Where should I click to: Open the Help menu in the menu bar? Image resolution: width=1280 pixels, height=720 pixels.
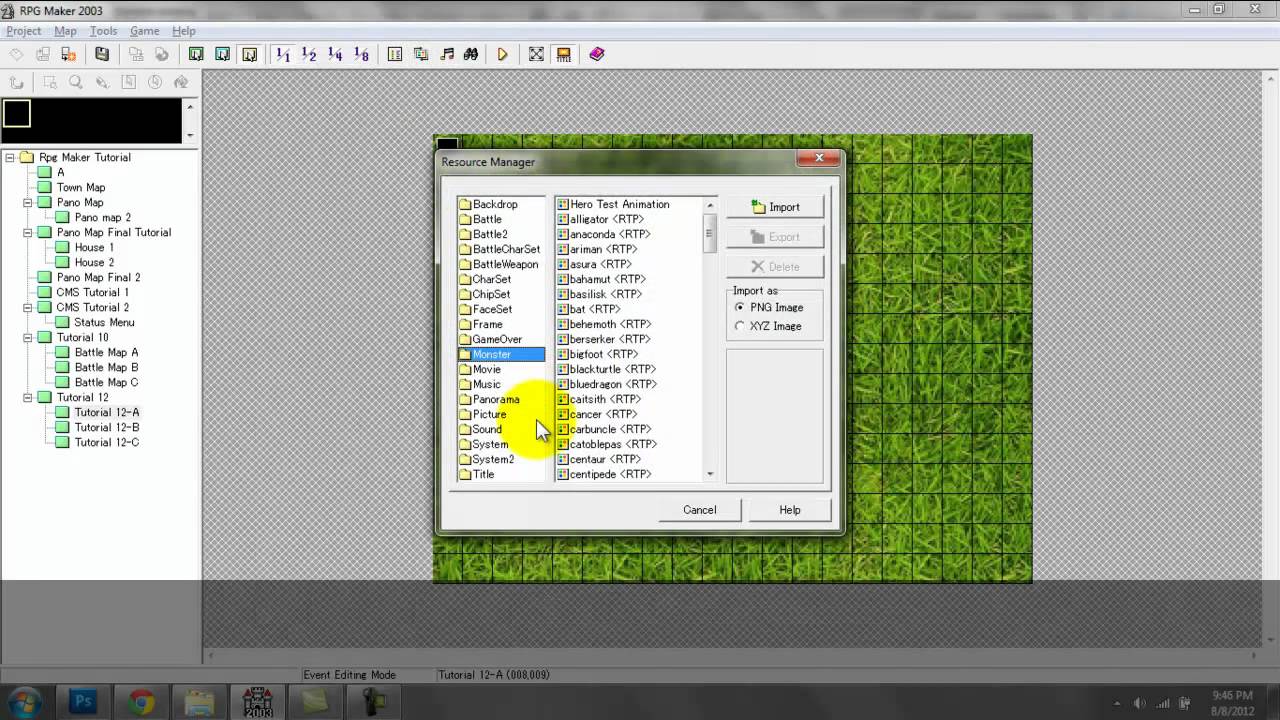click(184, 31)
